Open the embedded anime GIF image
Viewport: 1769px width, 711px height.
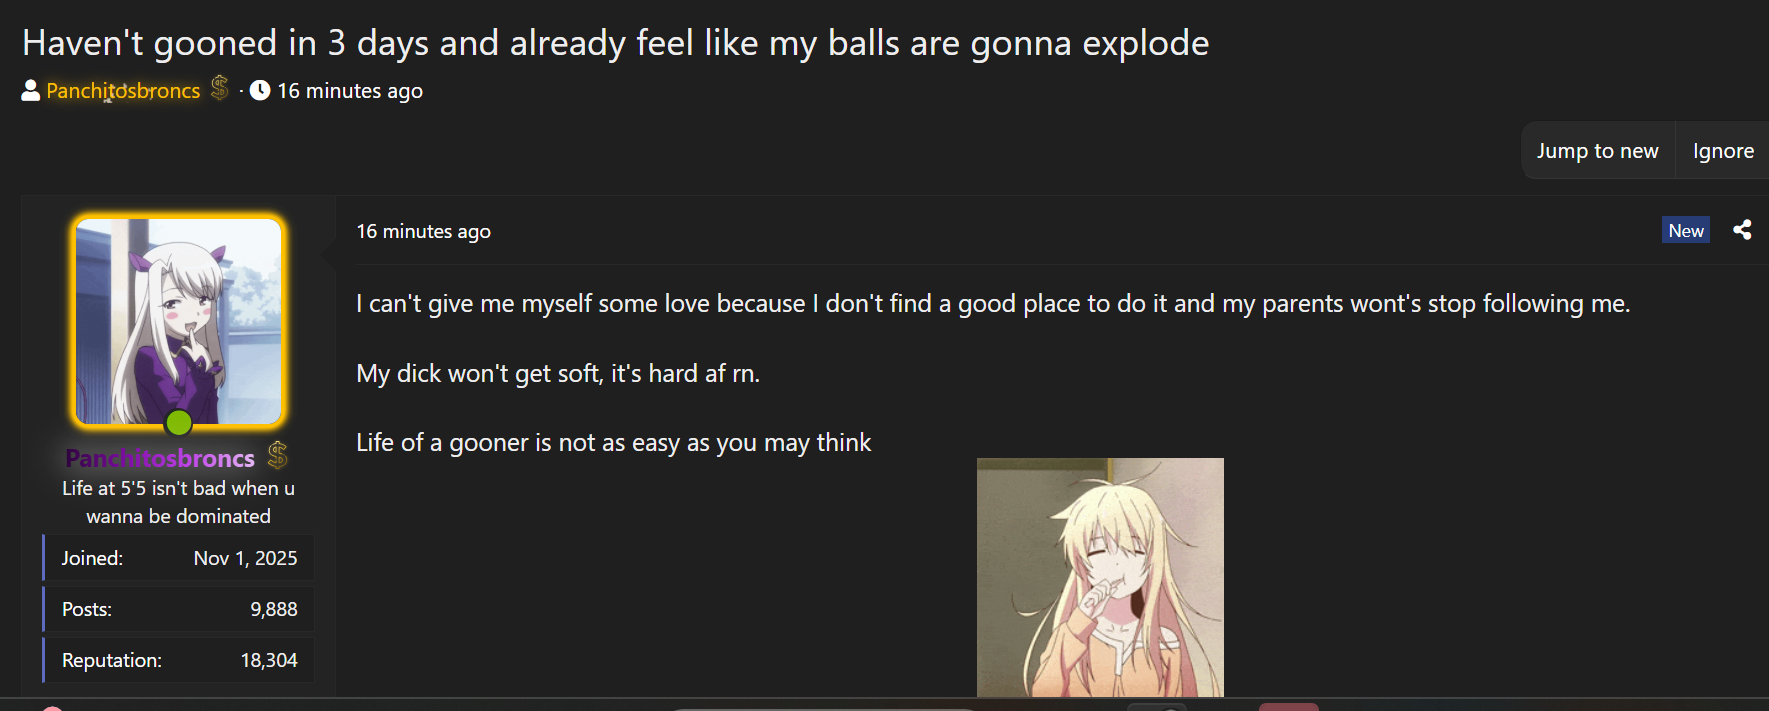coord(1100,578)
